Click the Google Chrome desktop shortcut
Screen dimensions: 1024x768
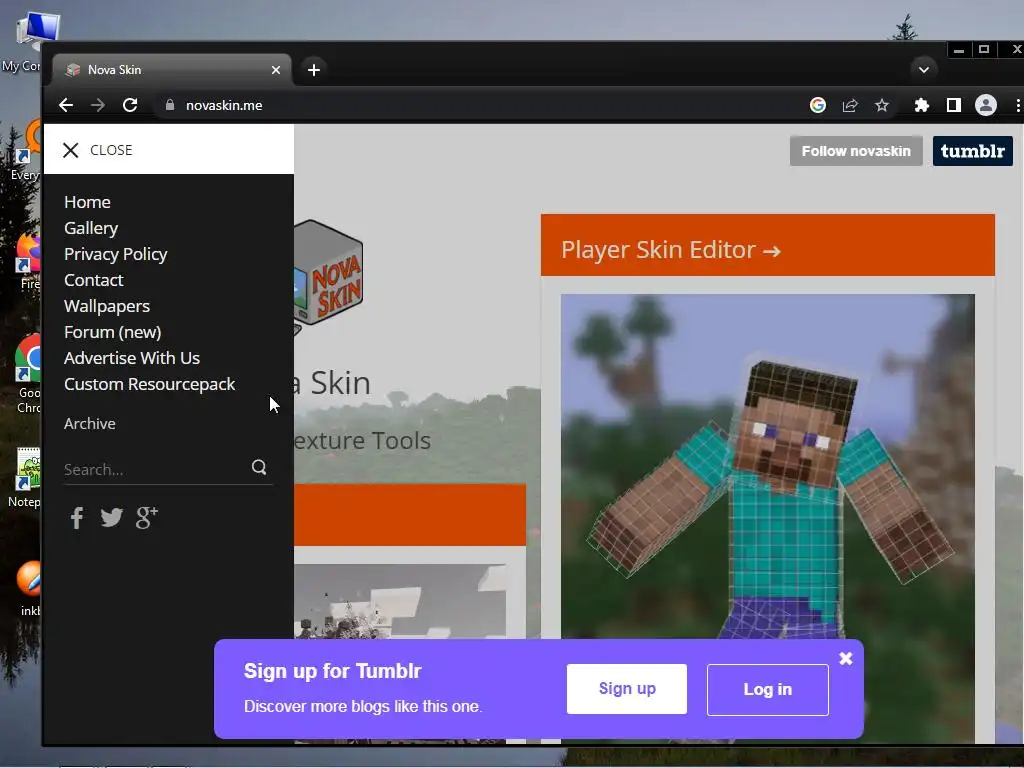[28, 374]
